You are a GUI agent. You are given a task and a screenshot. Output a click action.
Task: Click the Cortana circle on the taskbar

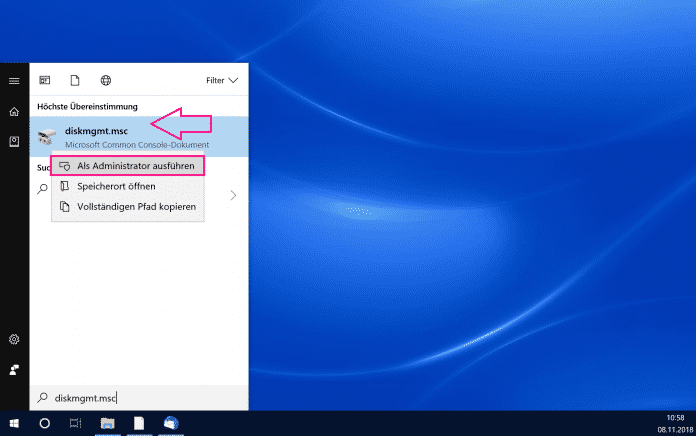pos(45,423)
